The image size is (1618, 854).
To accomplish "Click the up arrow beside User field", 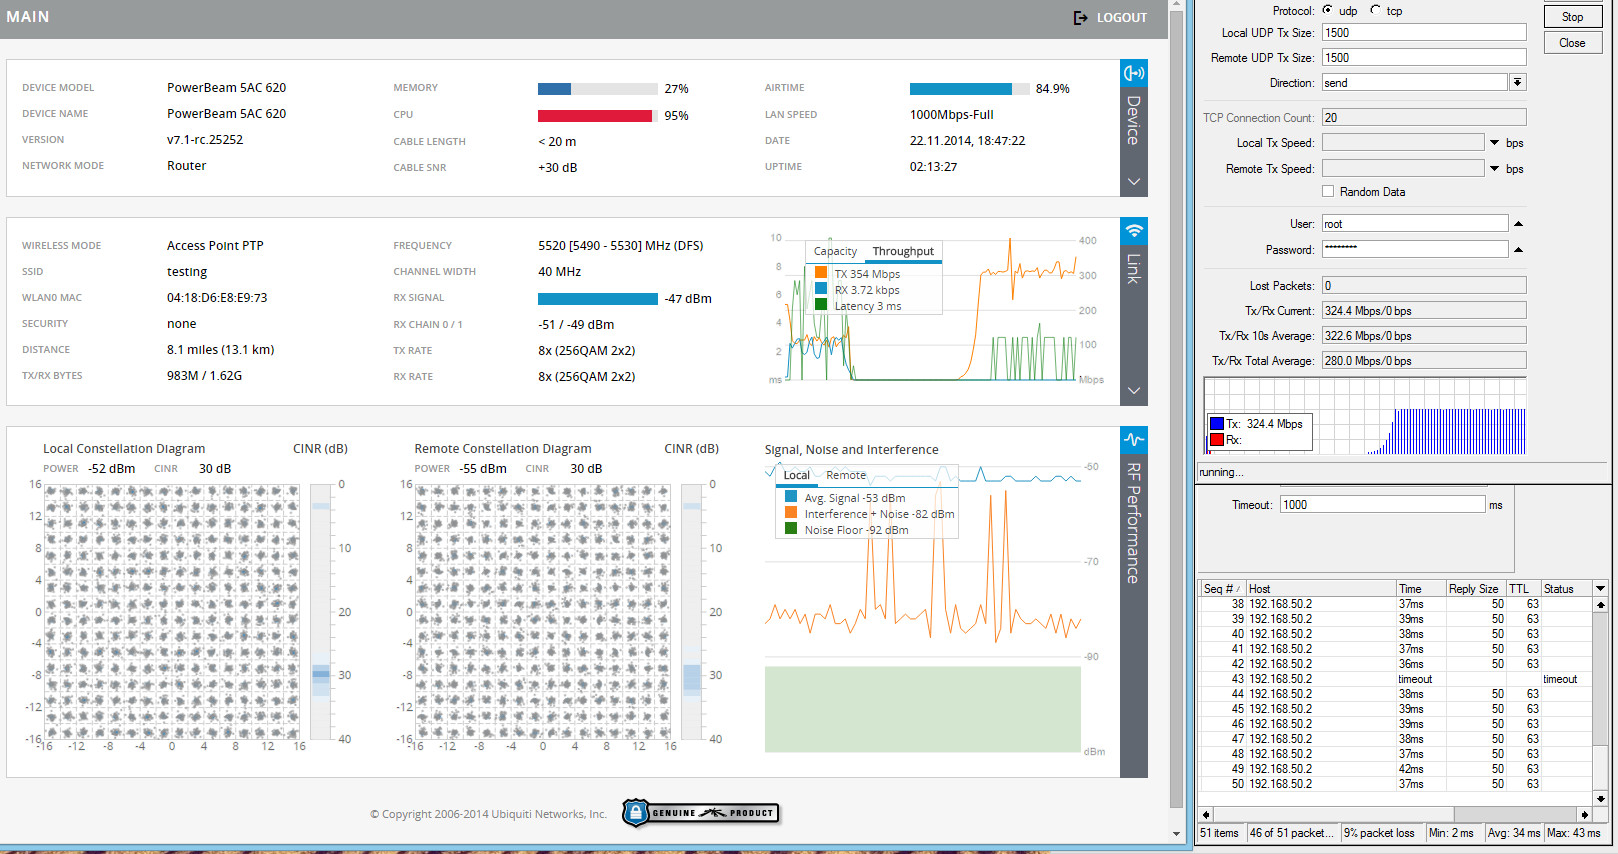I will pyautogui.click(x=1518, y=224).
